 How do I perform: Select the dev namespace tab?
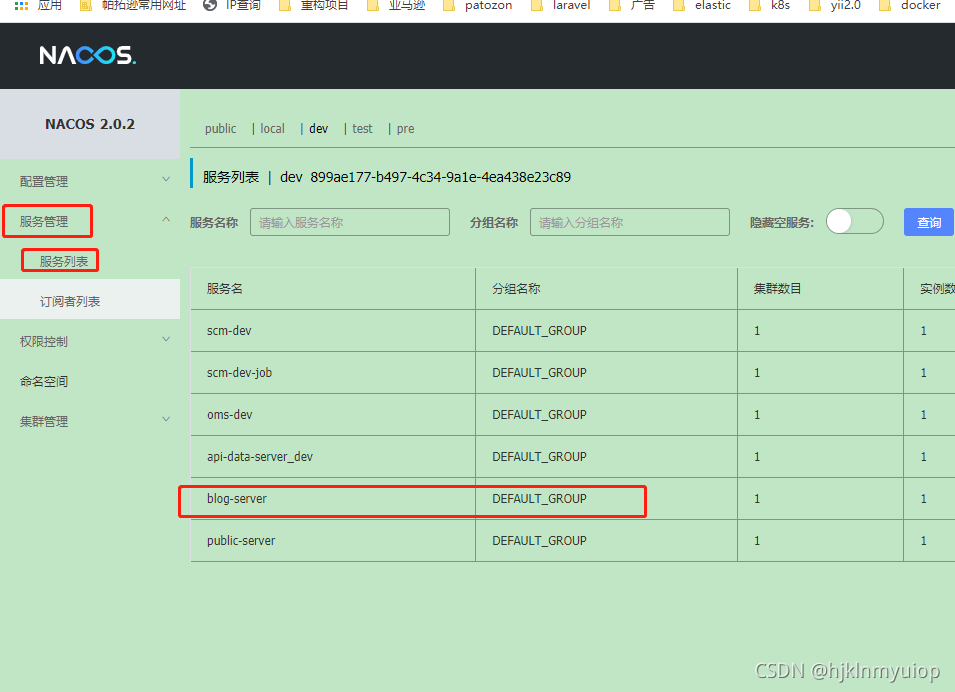(x=319, y=129)
